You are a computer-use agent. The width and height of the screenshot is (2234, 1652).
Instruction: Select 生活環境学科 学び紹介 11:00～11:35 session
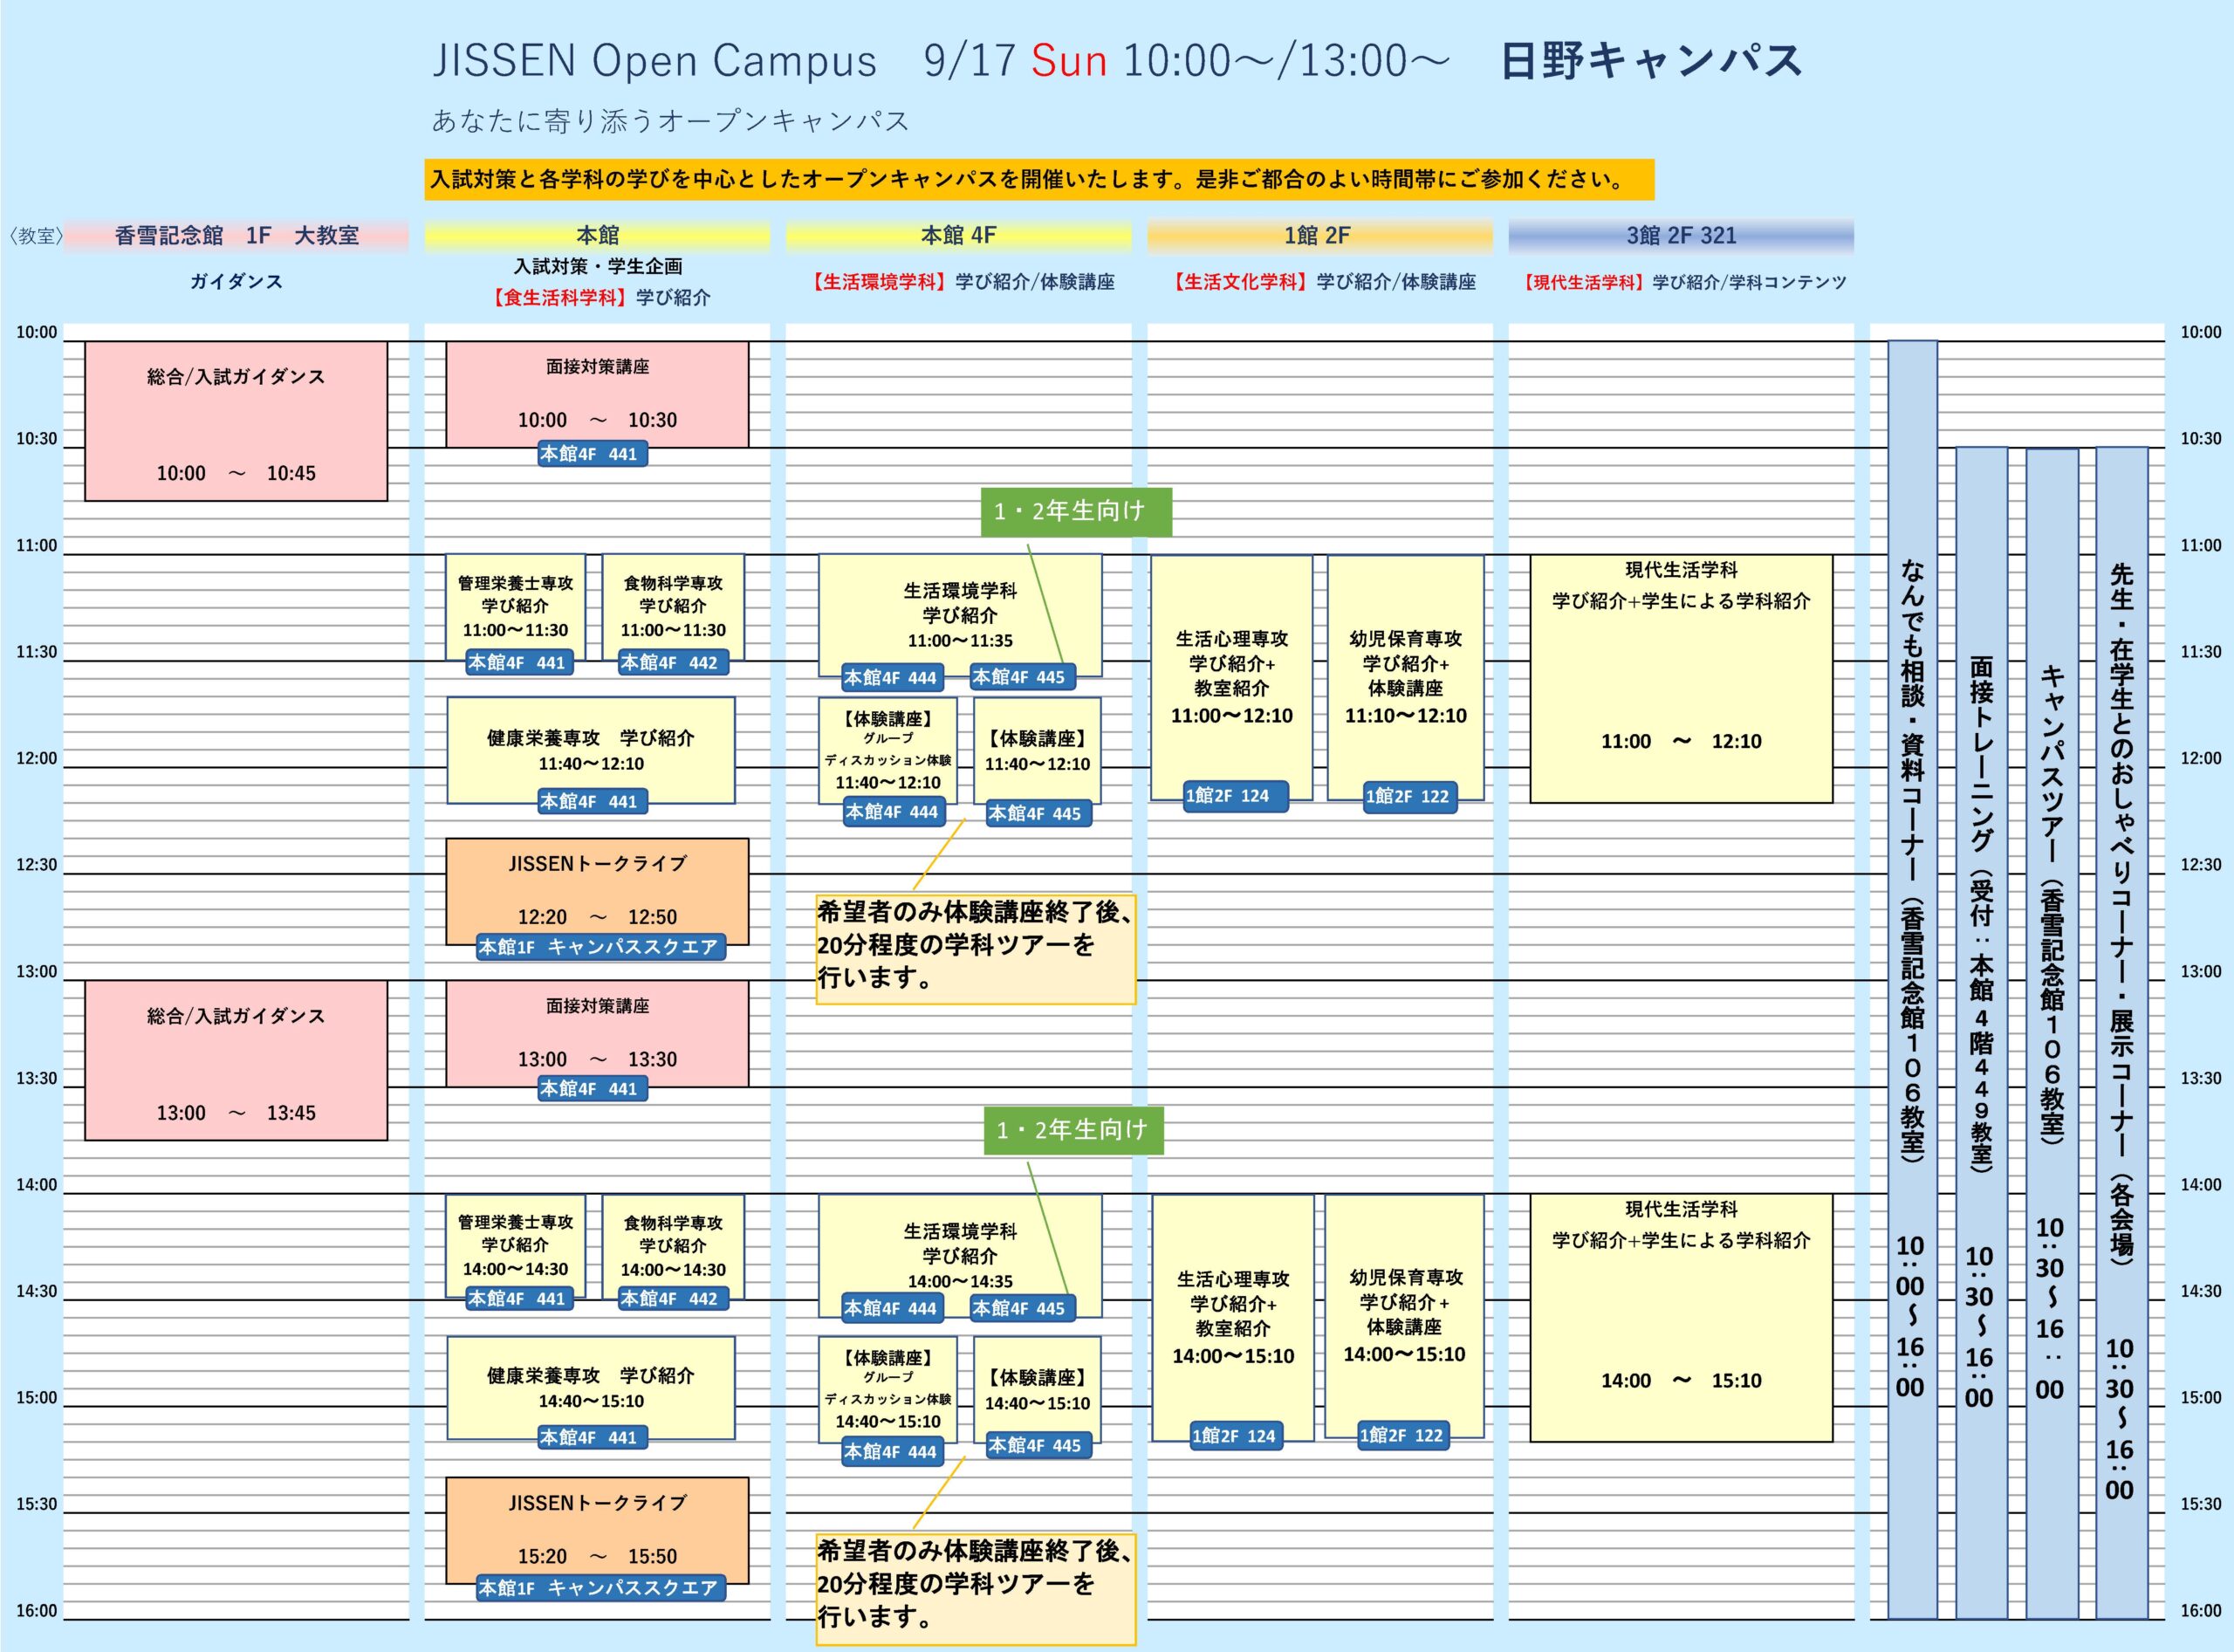[960, 615]
